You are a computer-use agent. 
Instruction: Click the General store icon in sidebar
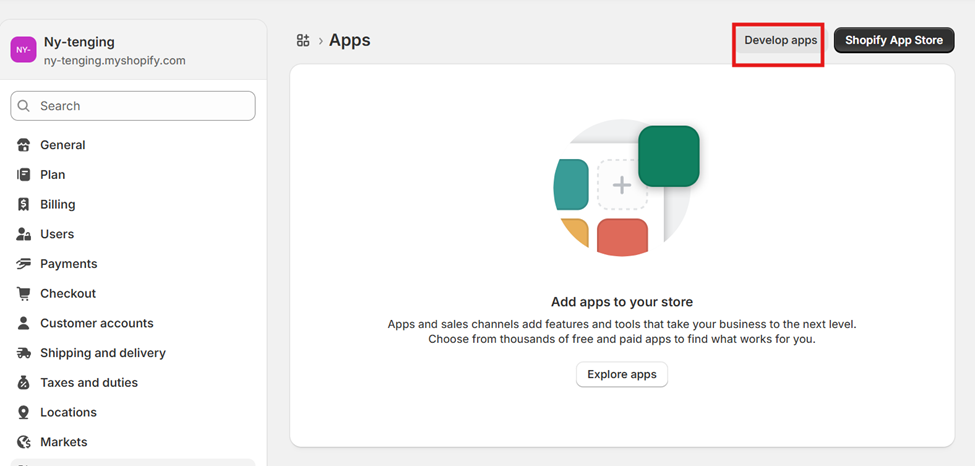[x=24, y=145]
